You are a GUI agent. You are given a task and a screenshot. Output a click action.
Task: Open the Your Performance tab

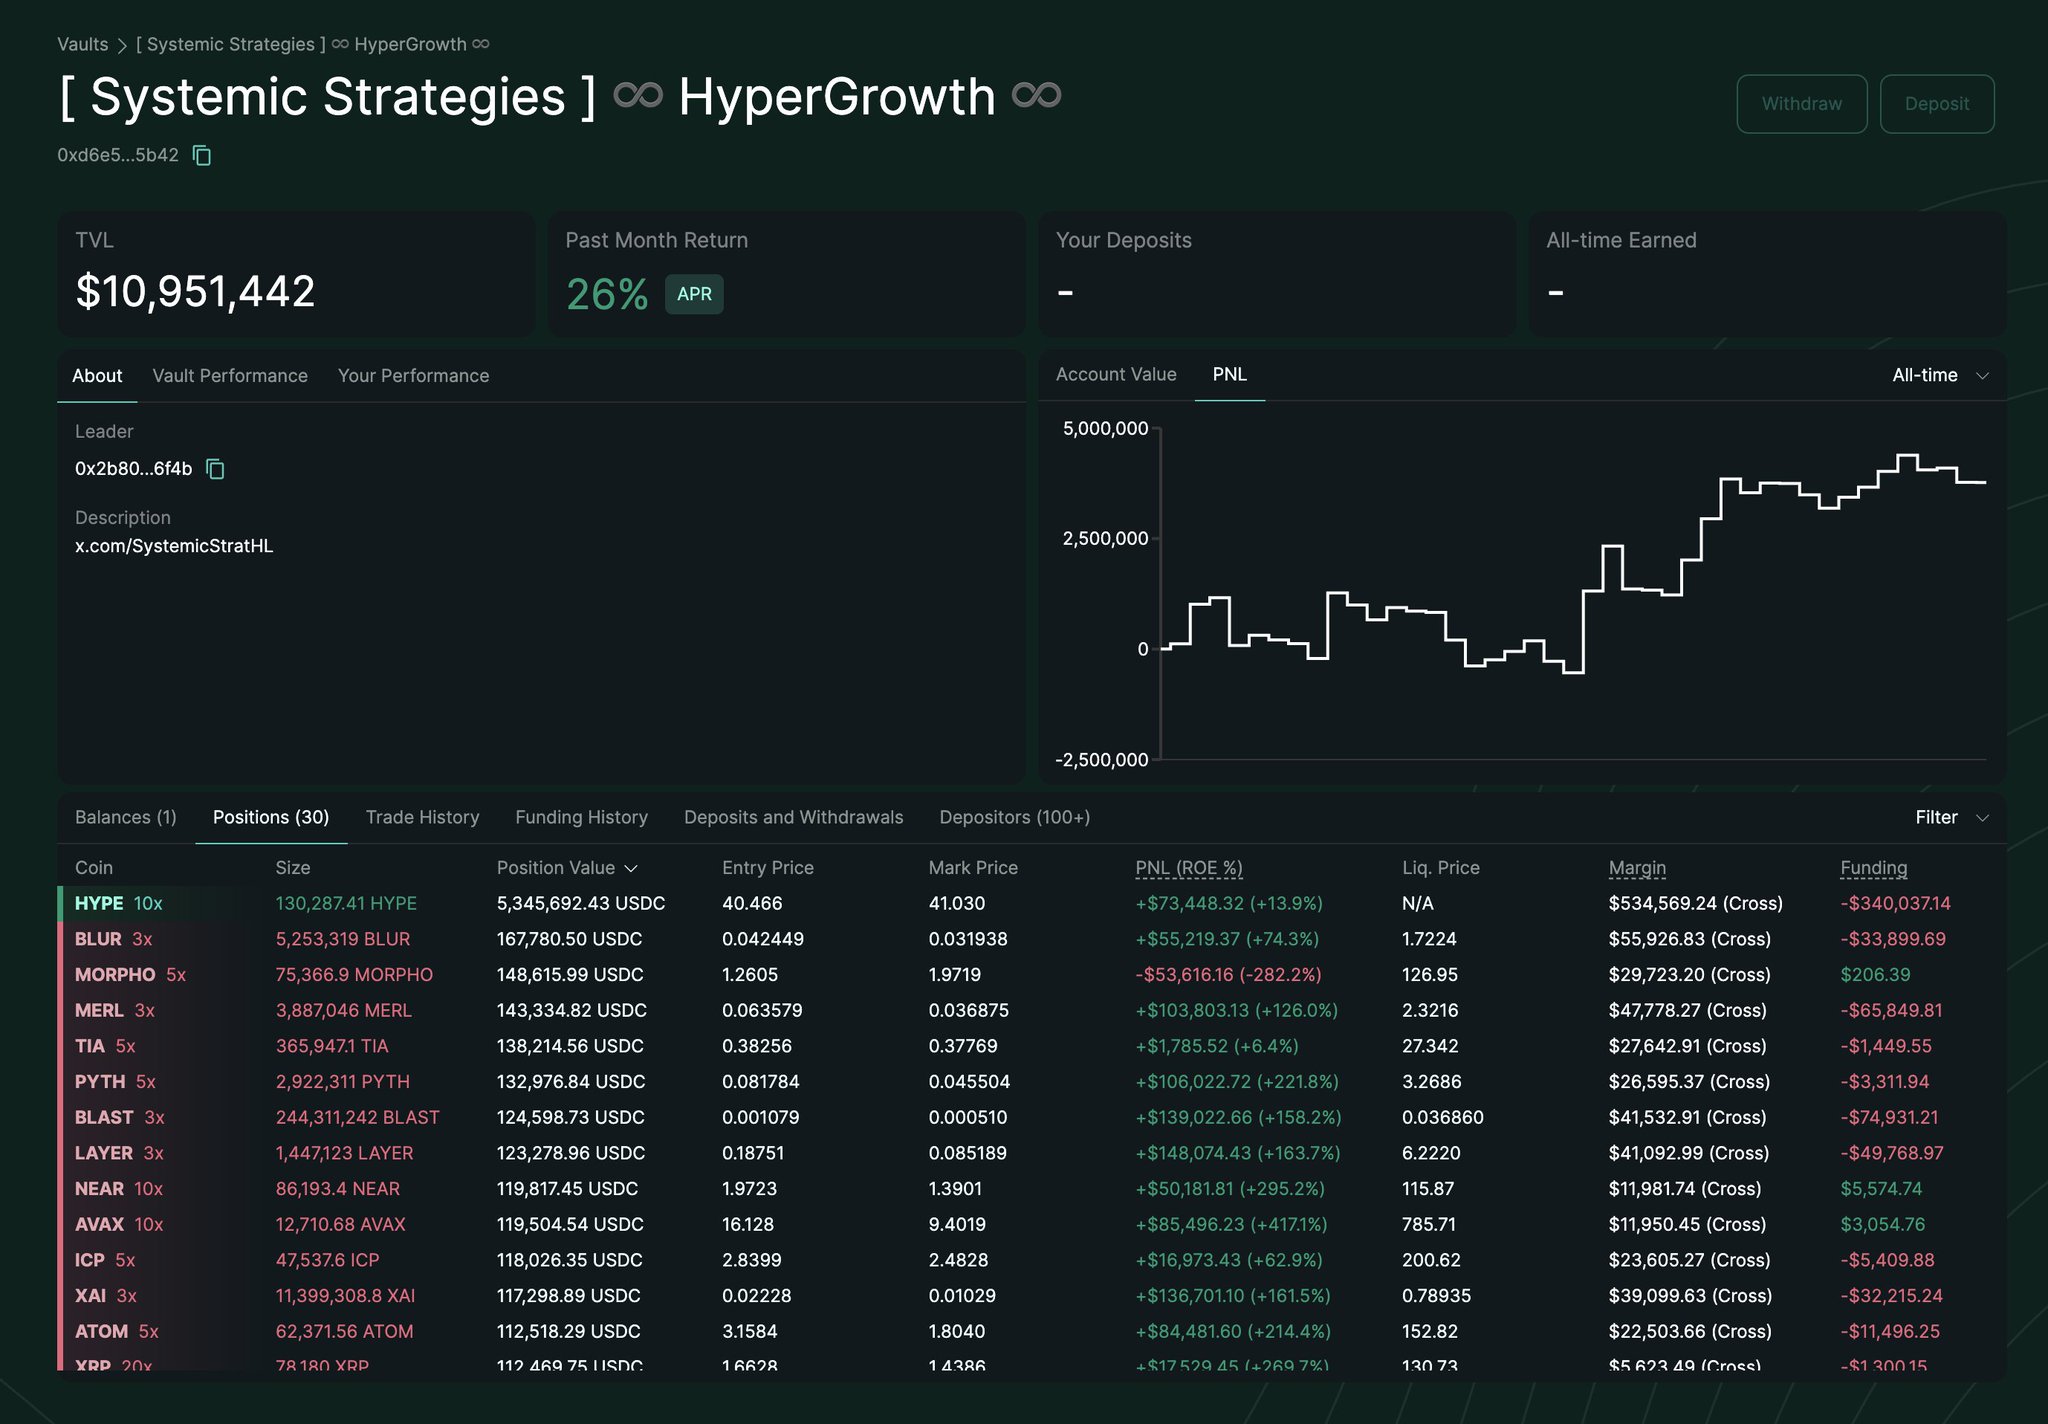click(413, 376)
